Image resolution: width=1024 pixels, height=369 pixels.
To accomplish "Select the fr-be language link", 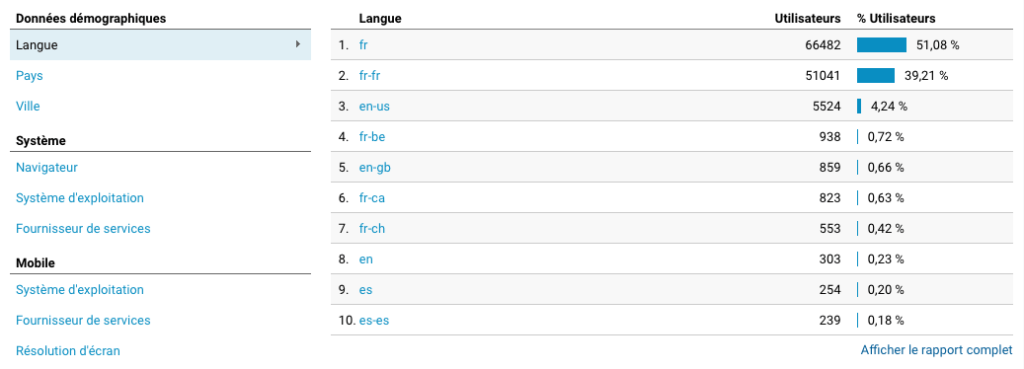I will [x=372, y=136].
